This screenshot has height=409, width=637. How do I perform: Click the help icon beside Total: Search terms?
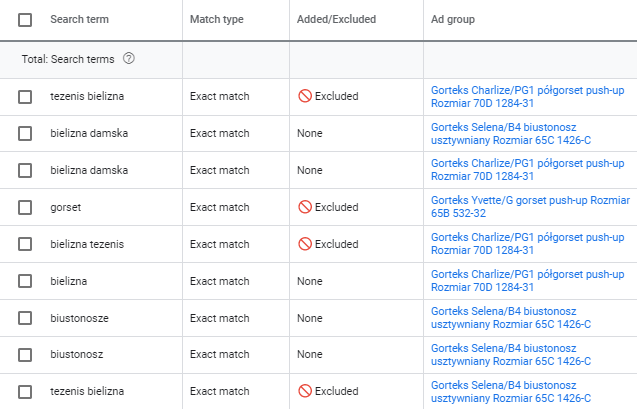[x=129, y=59]
